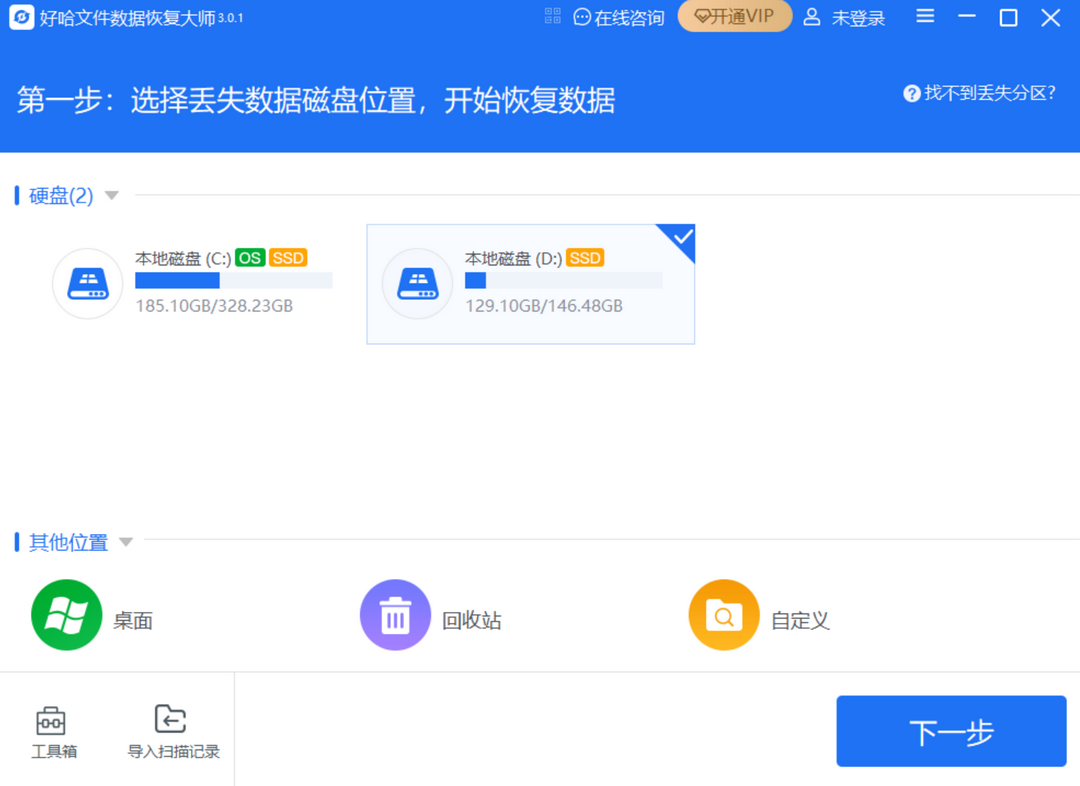Open the 工具箱 toolbox
1080x786 pixels.
(53, 731)
